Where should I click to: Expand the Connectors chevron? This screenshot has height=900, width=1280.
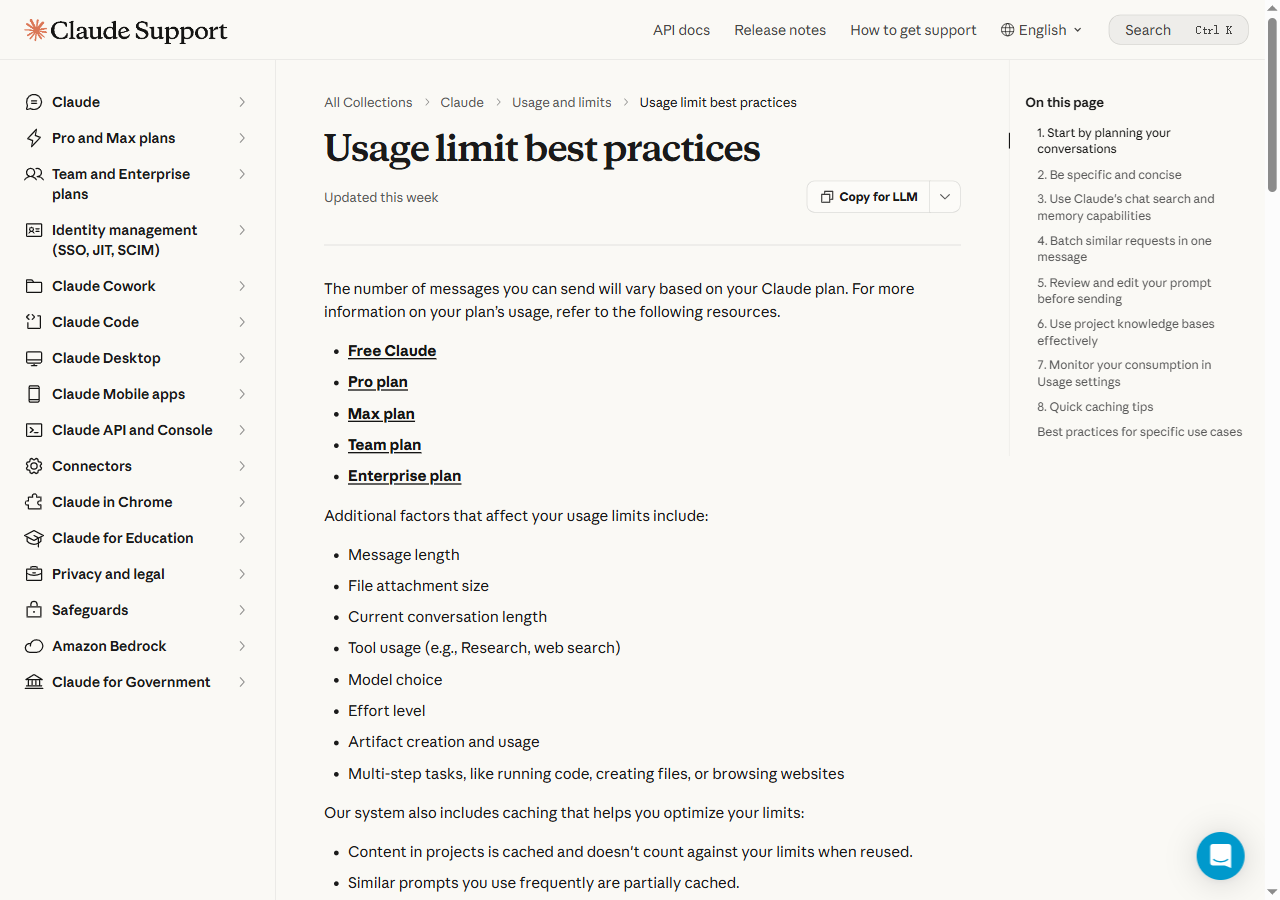pos(242,466)
